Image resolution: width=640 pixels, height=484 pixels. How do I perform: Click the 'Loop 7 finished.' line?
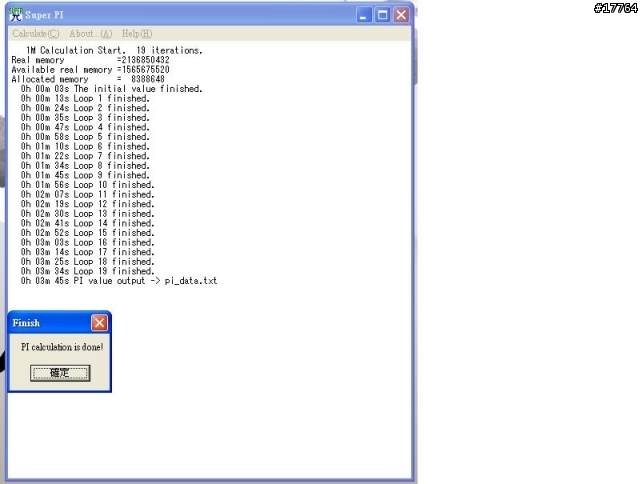pyautogui.click(x=85, y=156)
